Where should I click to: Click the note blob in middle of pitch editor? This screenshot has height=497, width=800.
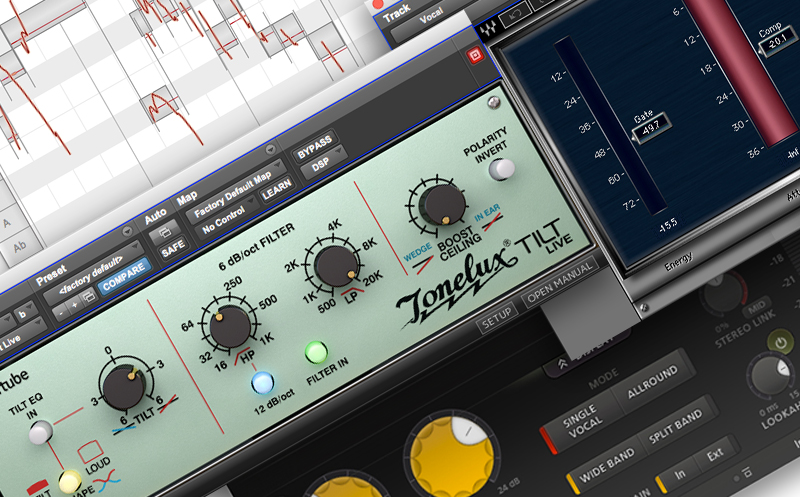(x=159, y=103)
